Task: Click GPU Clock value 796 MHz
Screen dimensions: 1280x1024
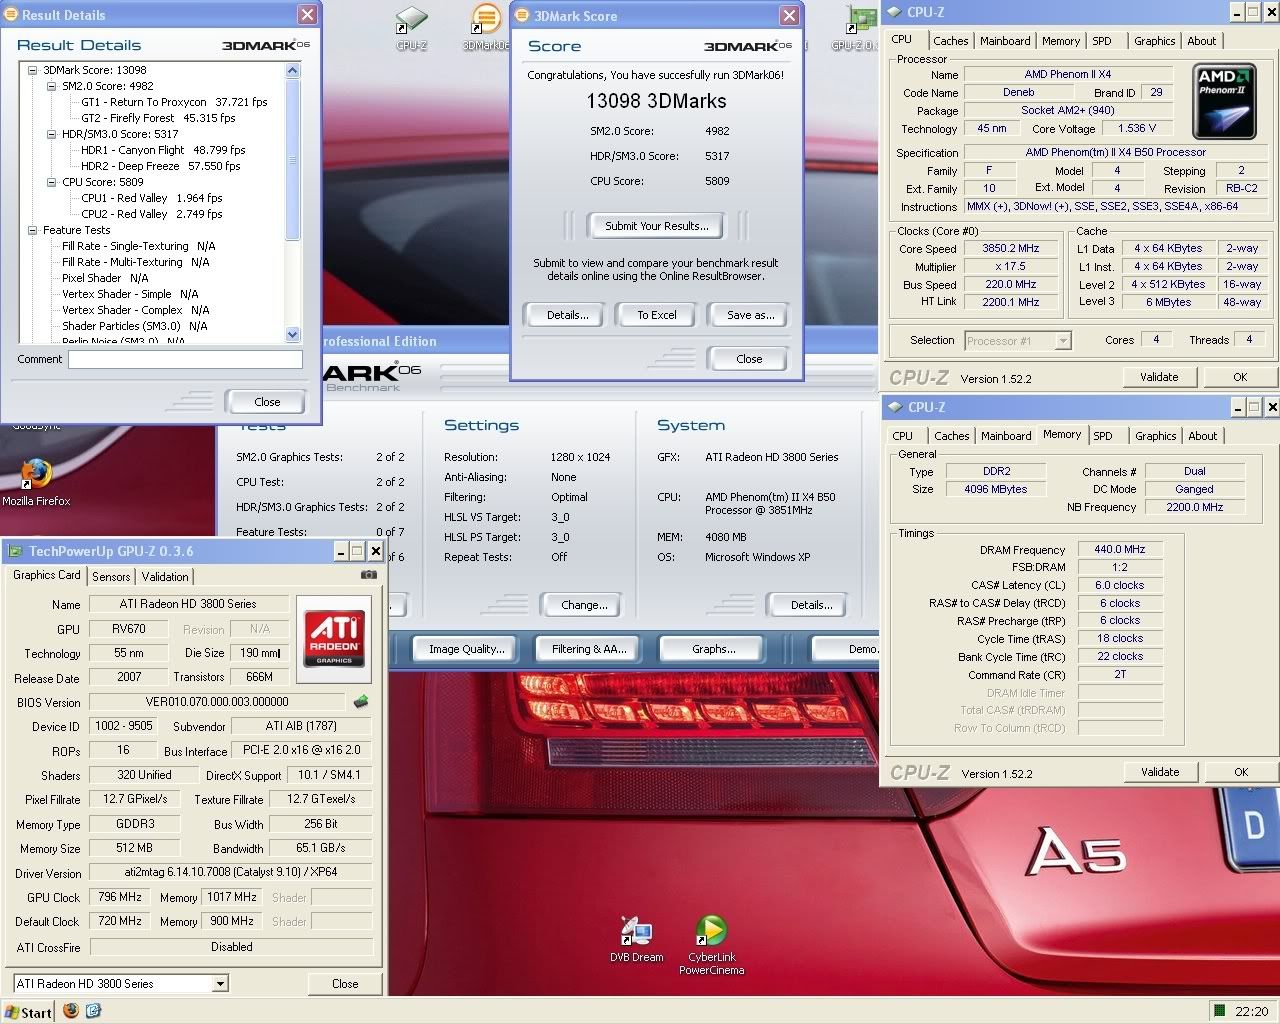Action: [120, 897]
